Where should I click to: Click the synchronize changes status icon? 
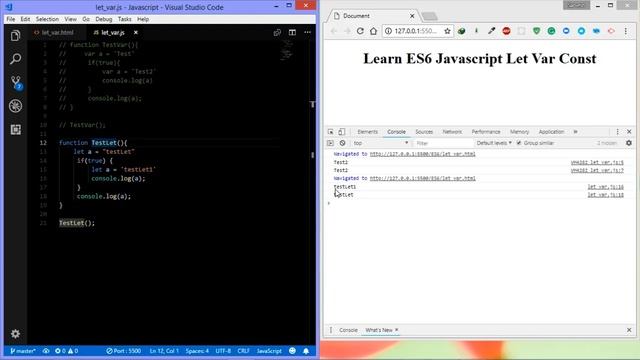[46, 351]
